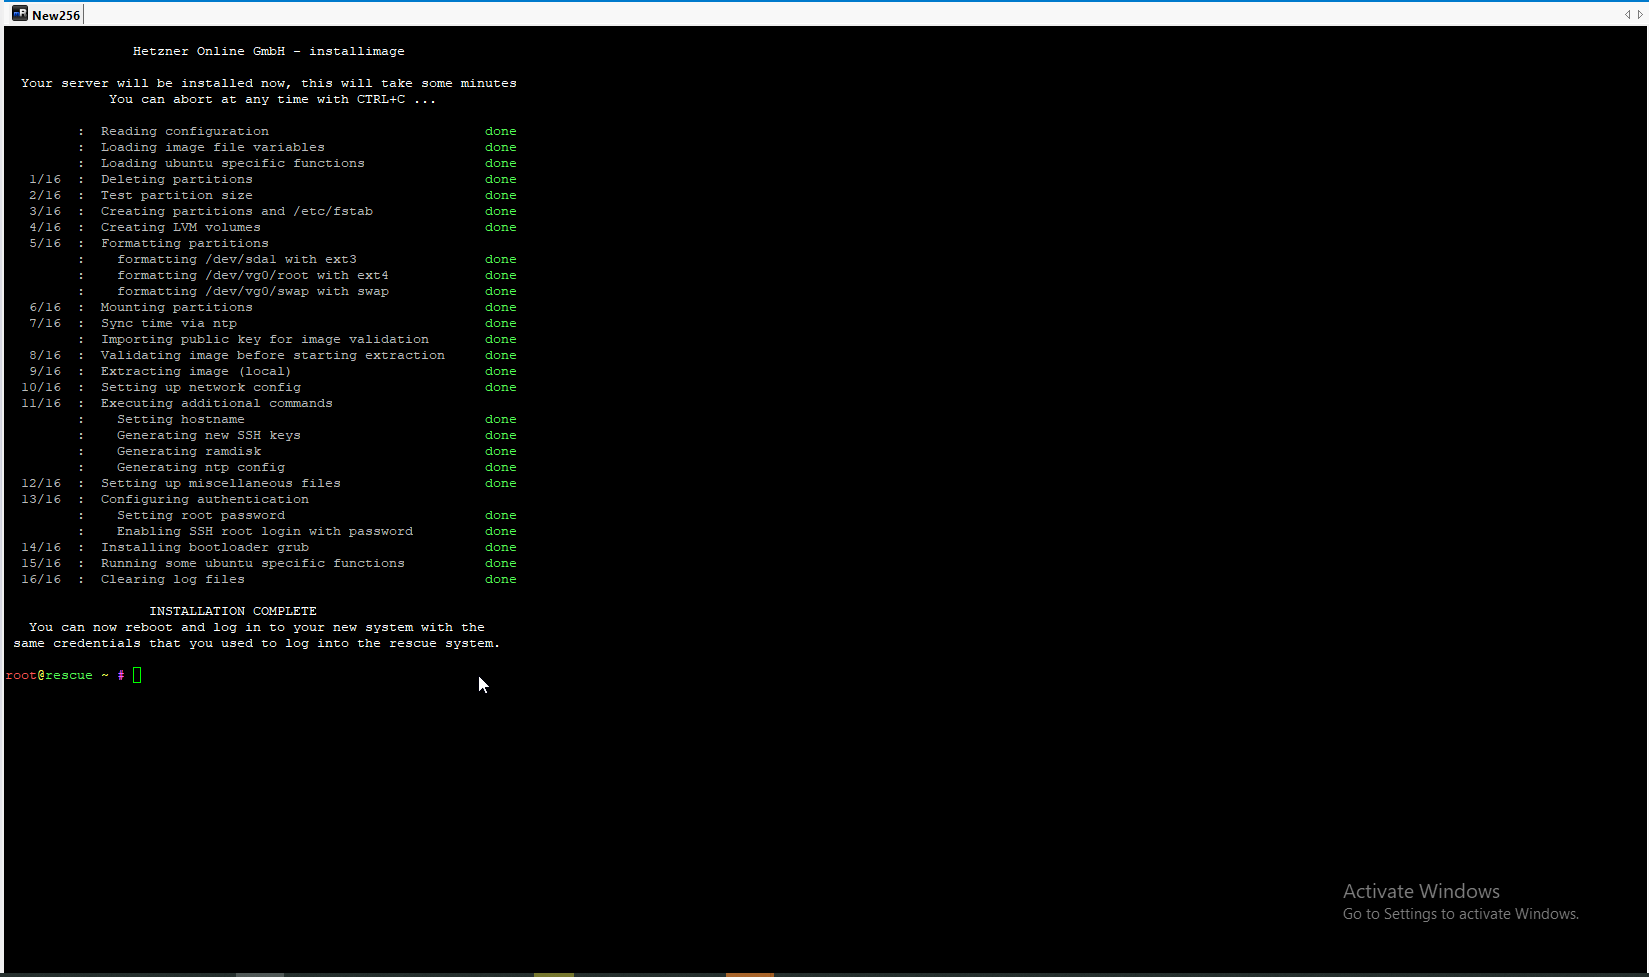This screenshot has width=1649, height=977.
Task: Click 'same credentials that you used' line
Action: click(257, 643)
